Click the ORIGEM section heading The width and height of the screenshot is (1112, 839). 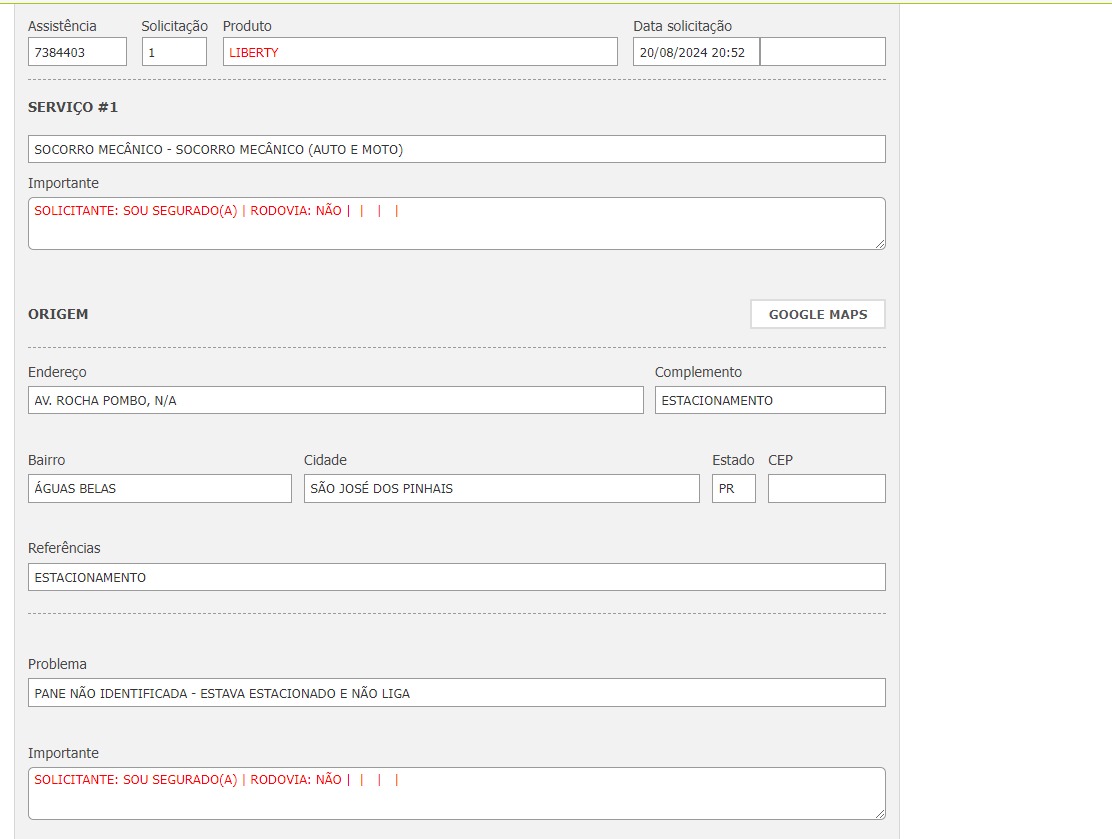pyautogui.click(x=58, y=314)
